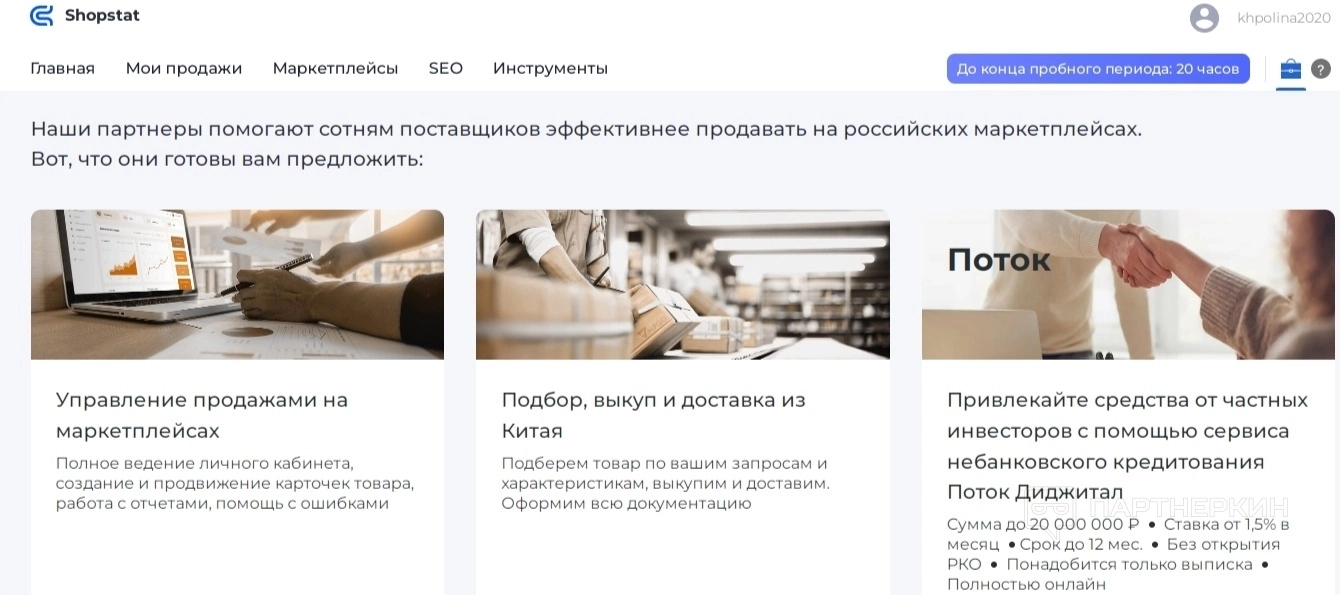
Task: Click the question mark help icon
Action: tap(1321, 69)
